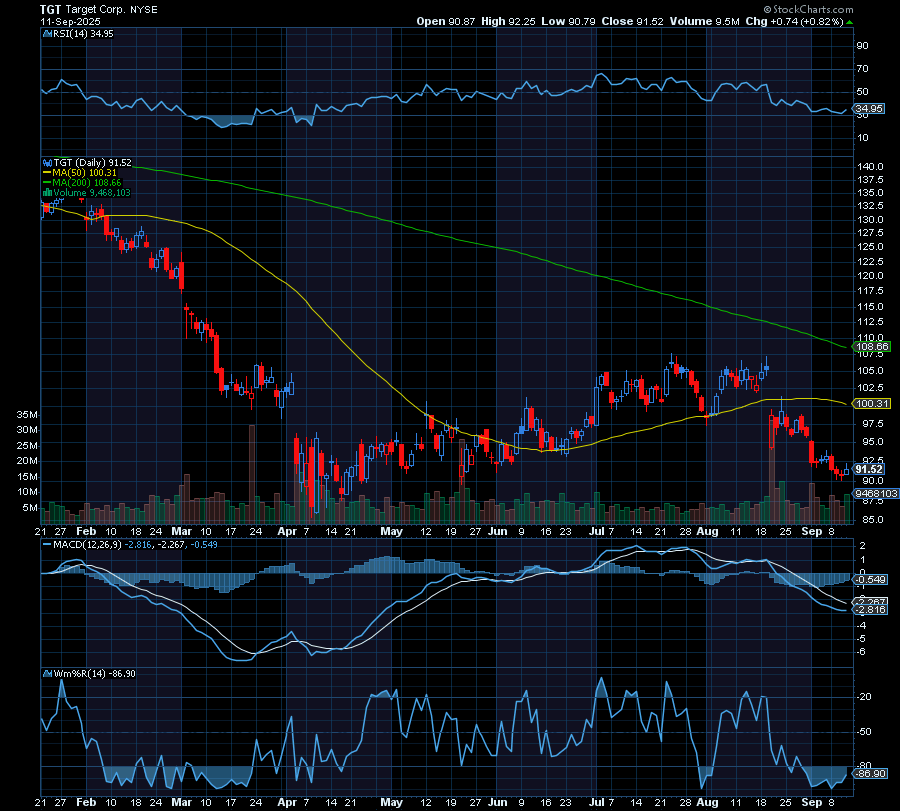Click the TGT ticker symbol title
Viewport: 900px width, 811px height.
pos(50,7)
